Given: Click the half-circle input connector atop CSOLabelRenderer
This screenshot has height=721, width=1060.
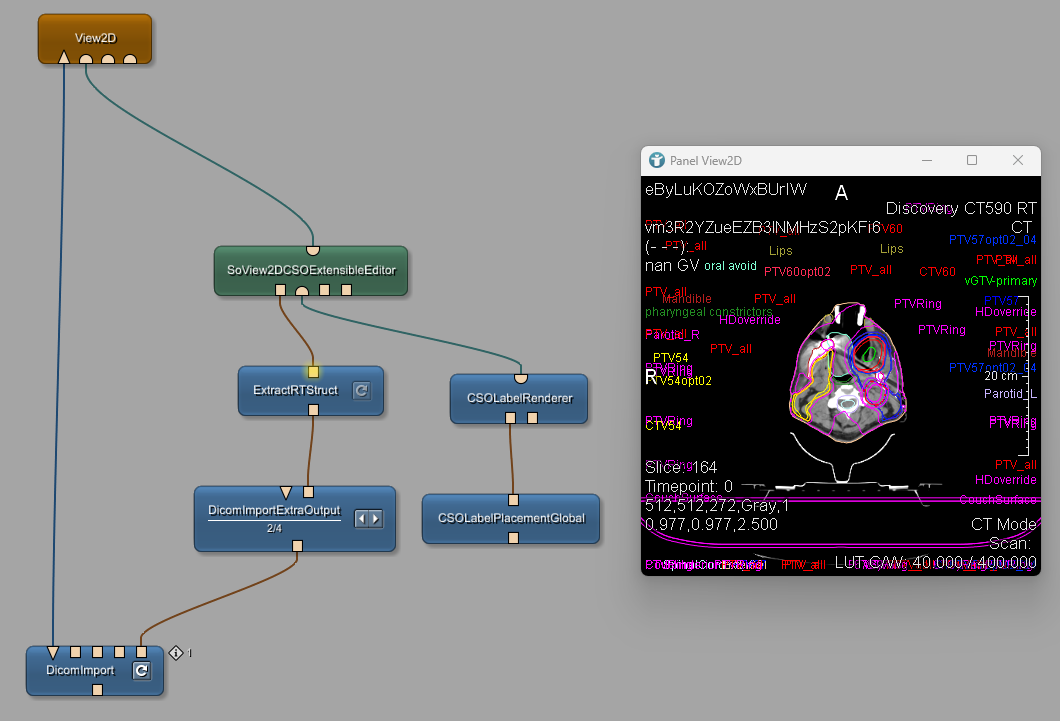Looking at the screenshot, I should 520,378.
